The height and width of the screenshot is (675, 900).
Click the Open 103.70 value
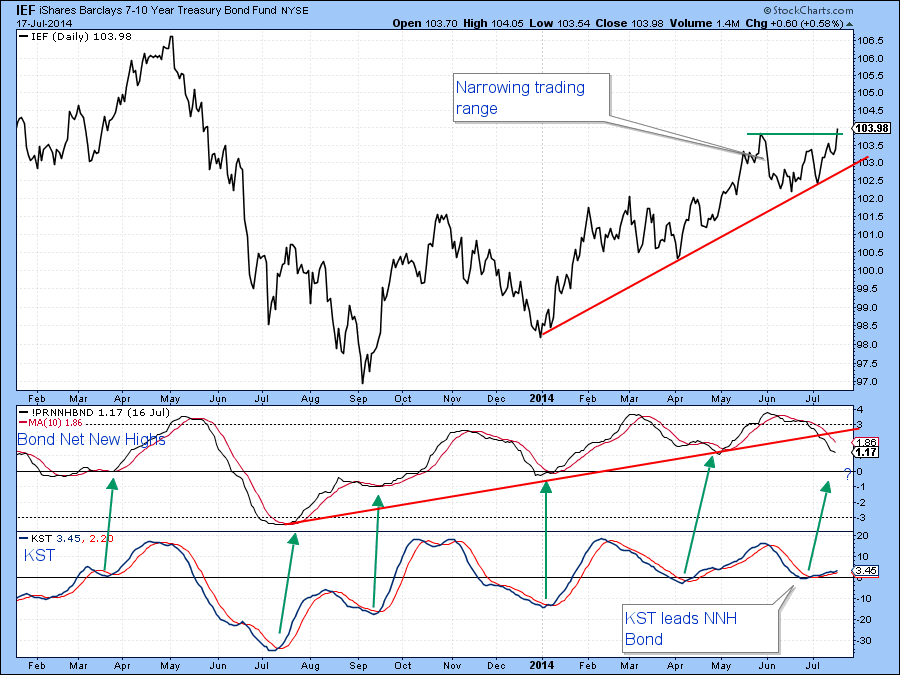click(425, 24)
